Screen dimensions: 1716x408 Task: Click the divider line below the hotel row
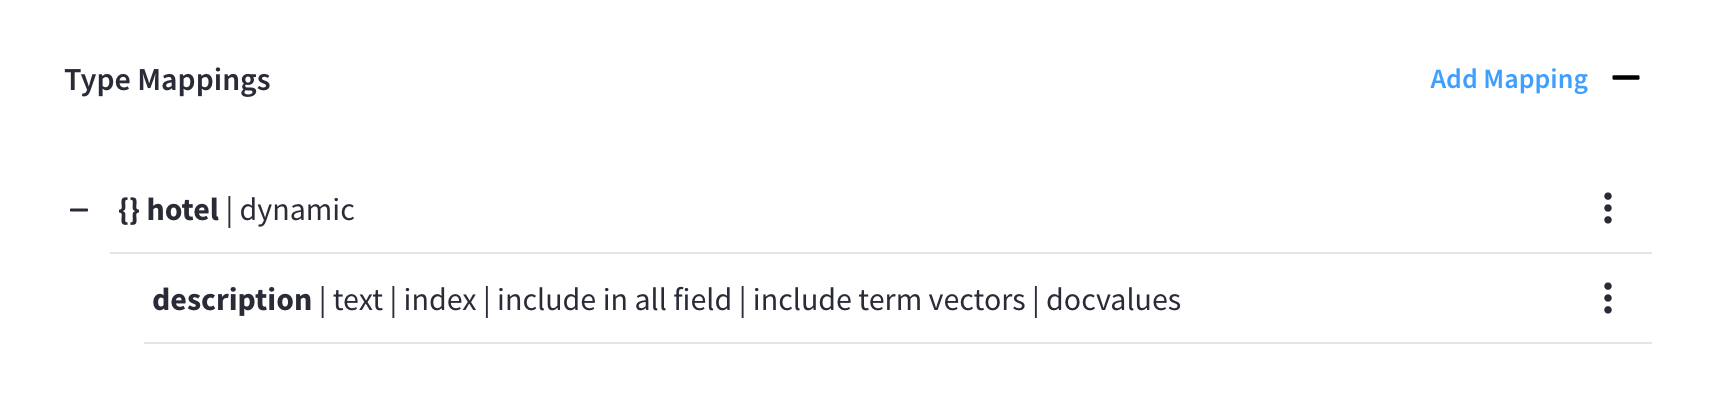click(x=880, y=253)
